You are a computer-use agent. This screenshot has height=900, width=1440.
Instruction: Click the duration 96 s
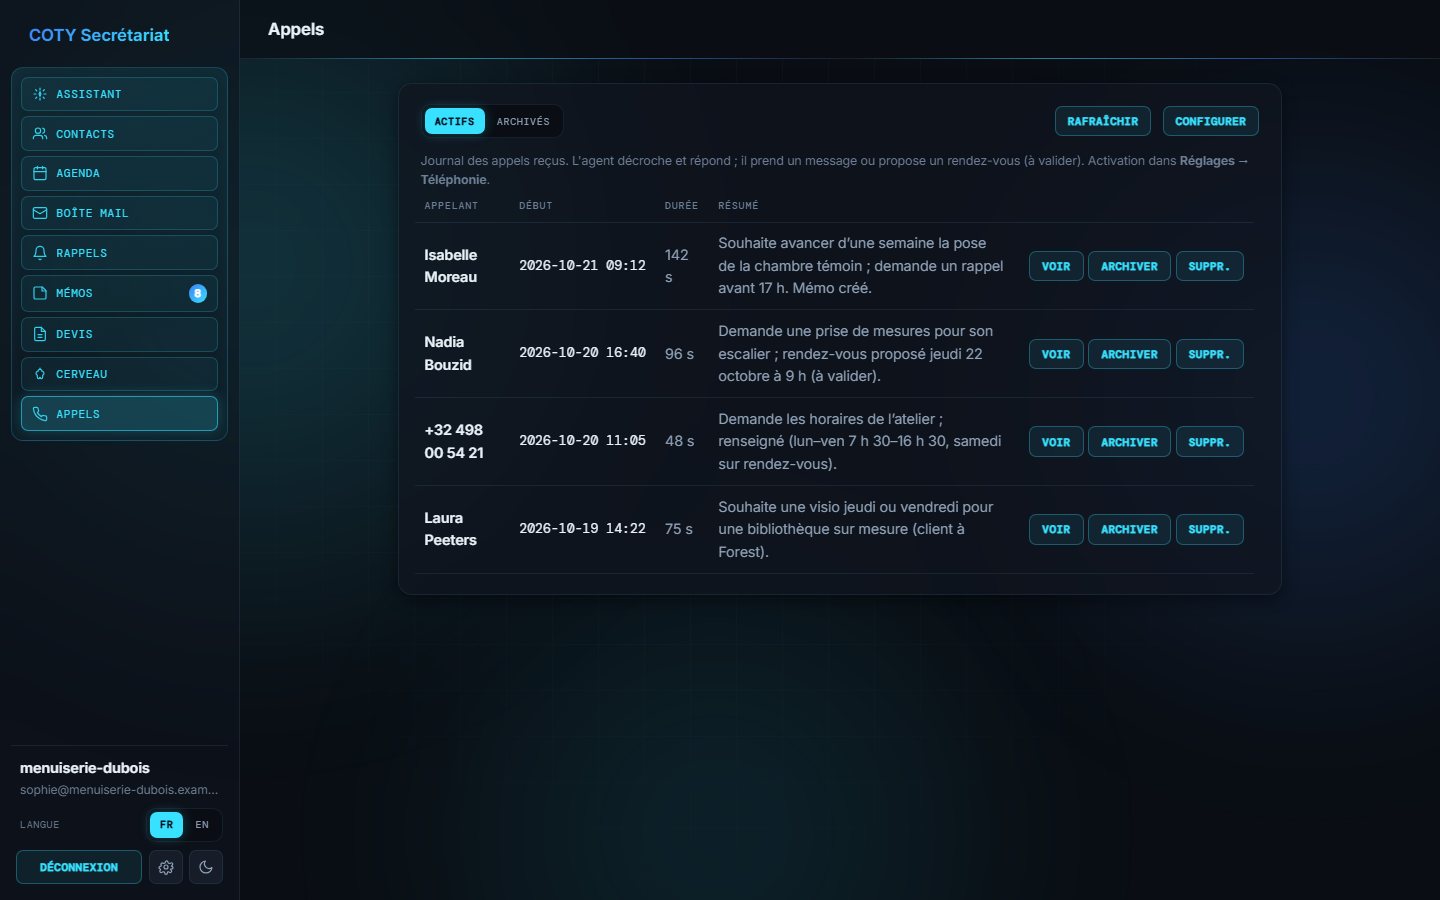[x=679, y=354]
